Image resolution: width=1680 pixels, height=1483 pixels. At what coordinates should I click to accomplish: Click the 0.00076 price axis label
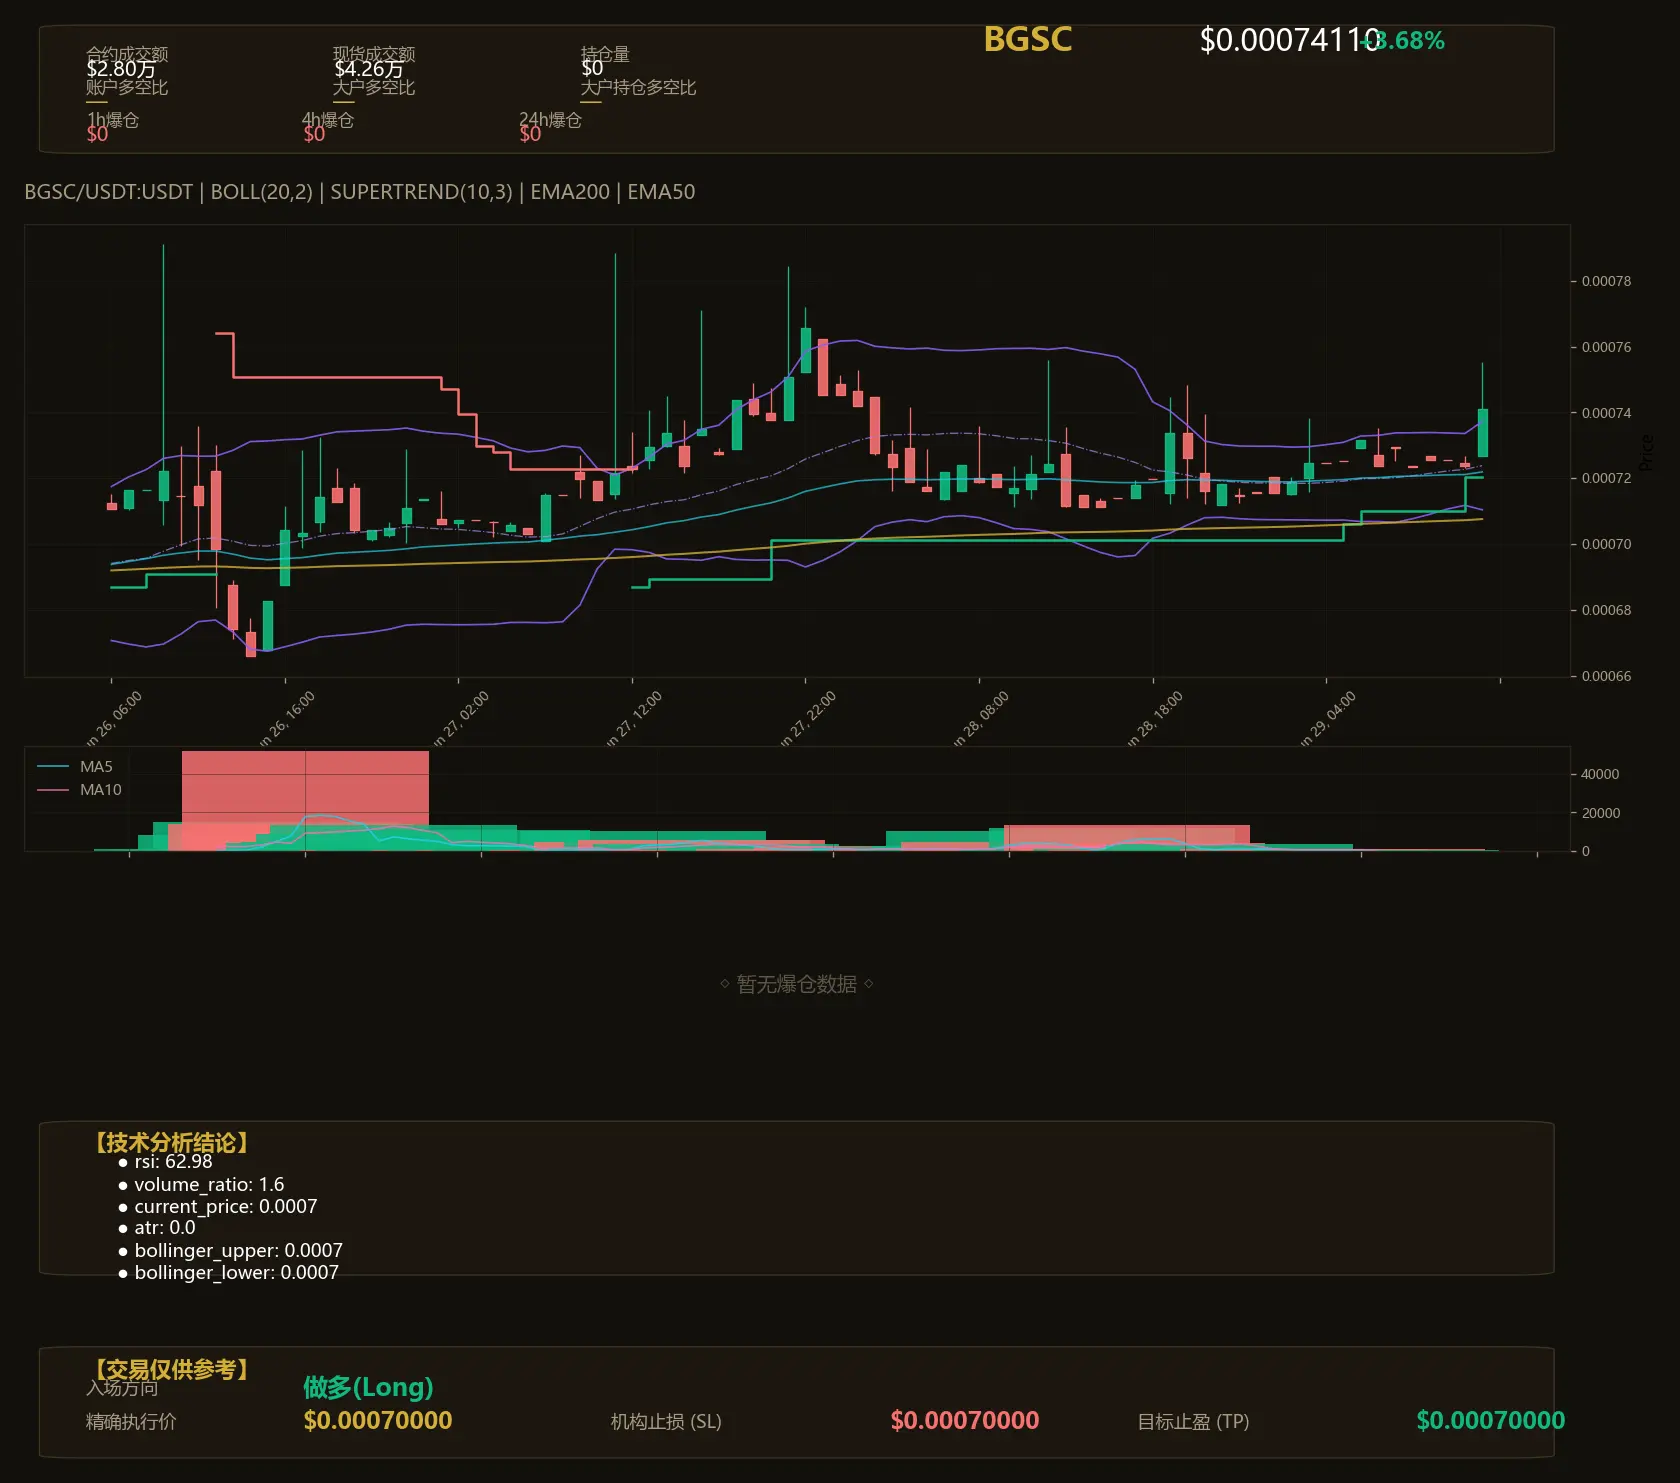tap(1606, 347)
